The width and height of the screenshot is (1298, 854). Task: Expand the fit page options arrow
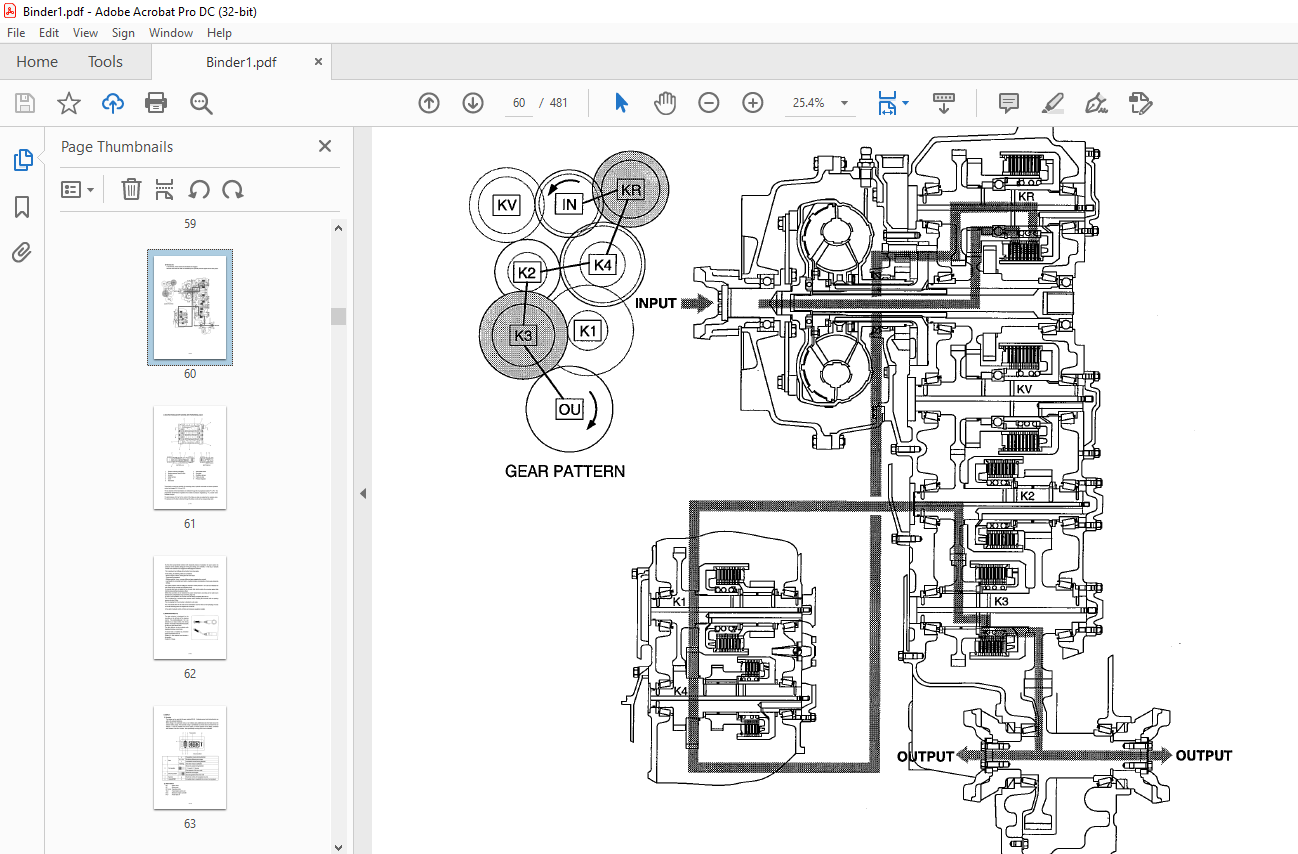905,103
